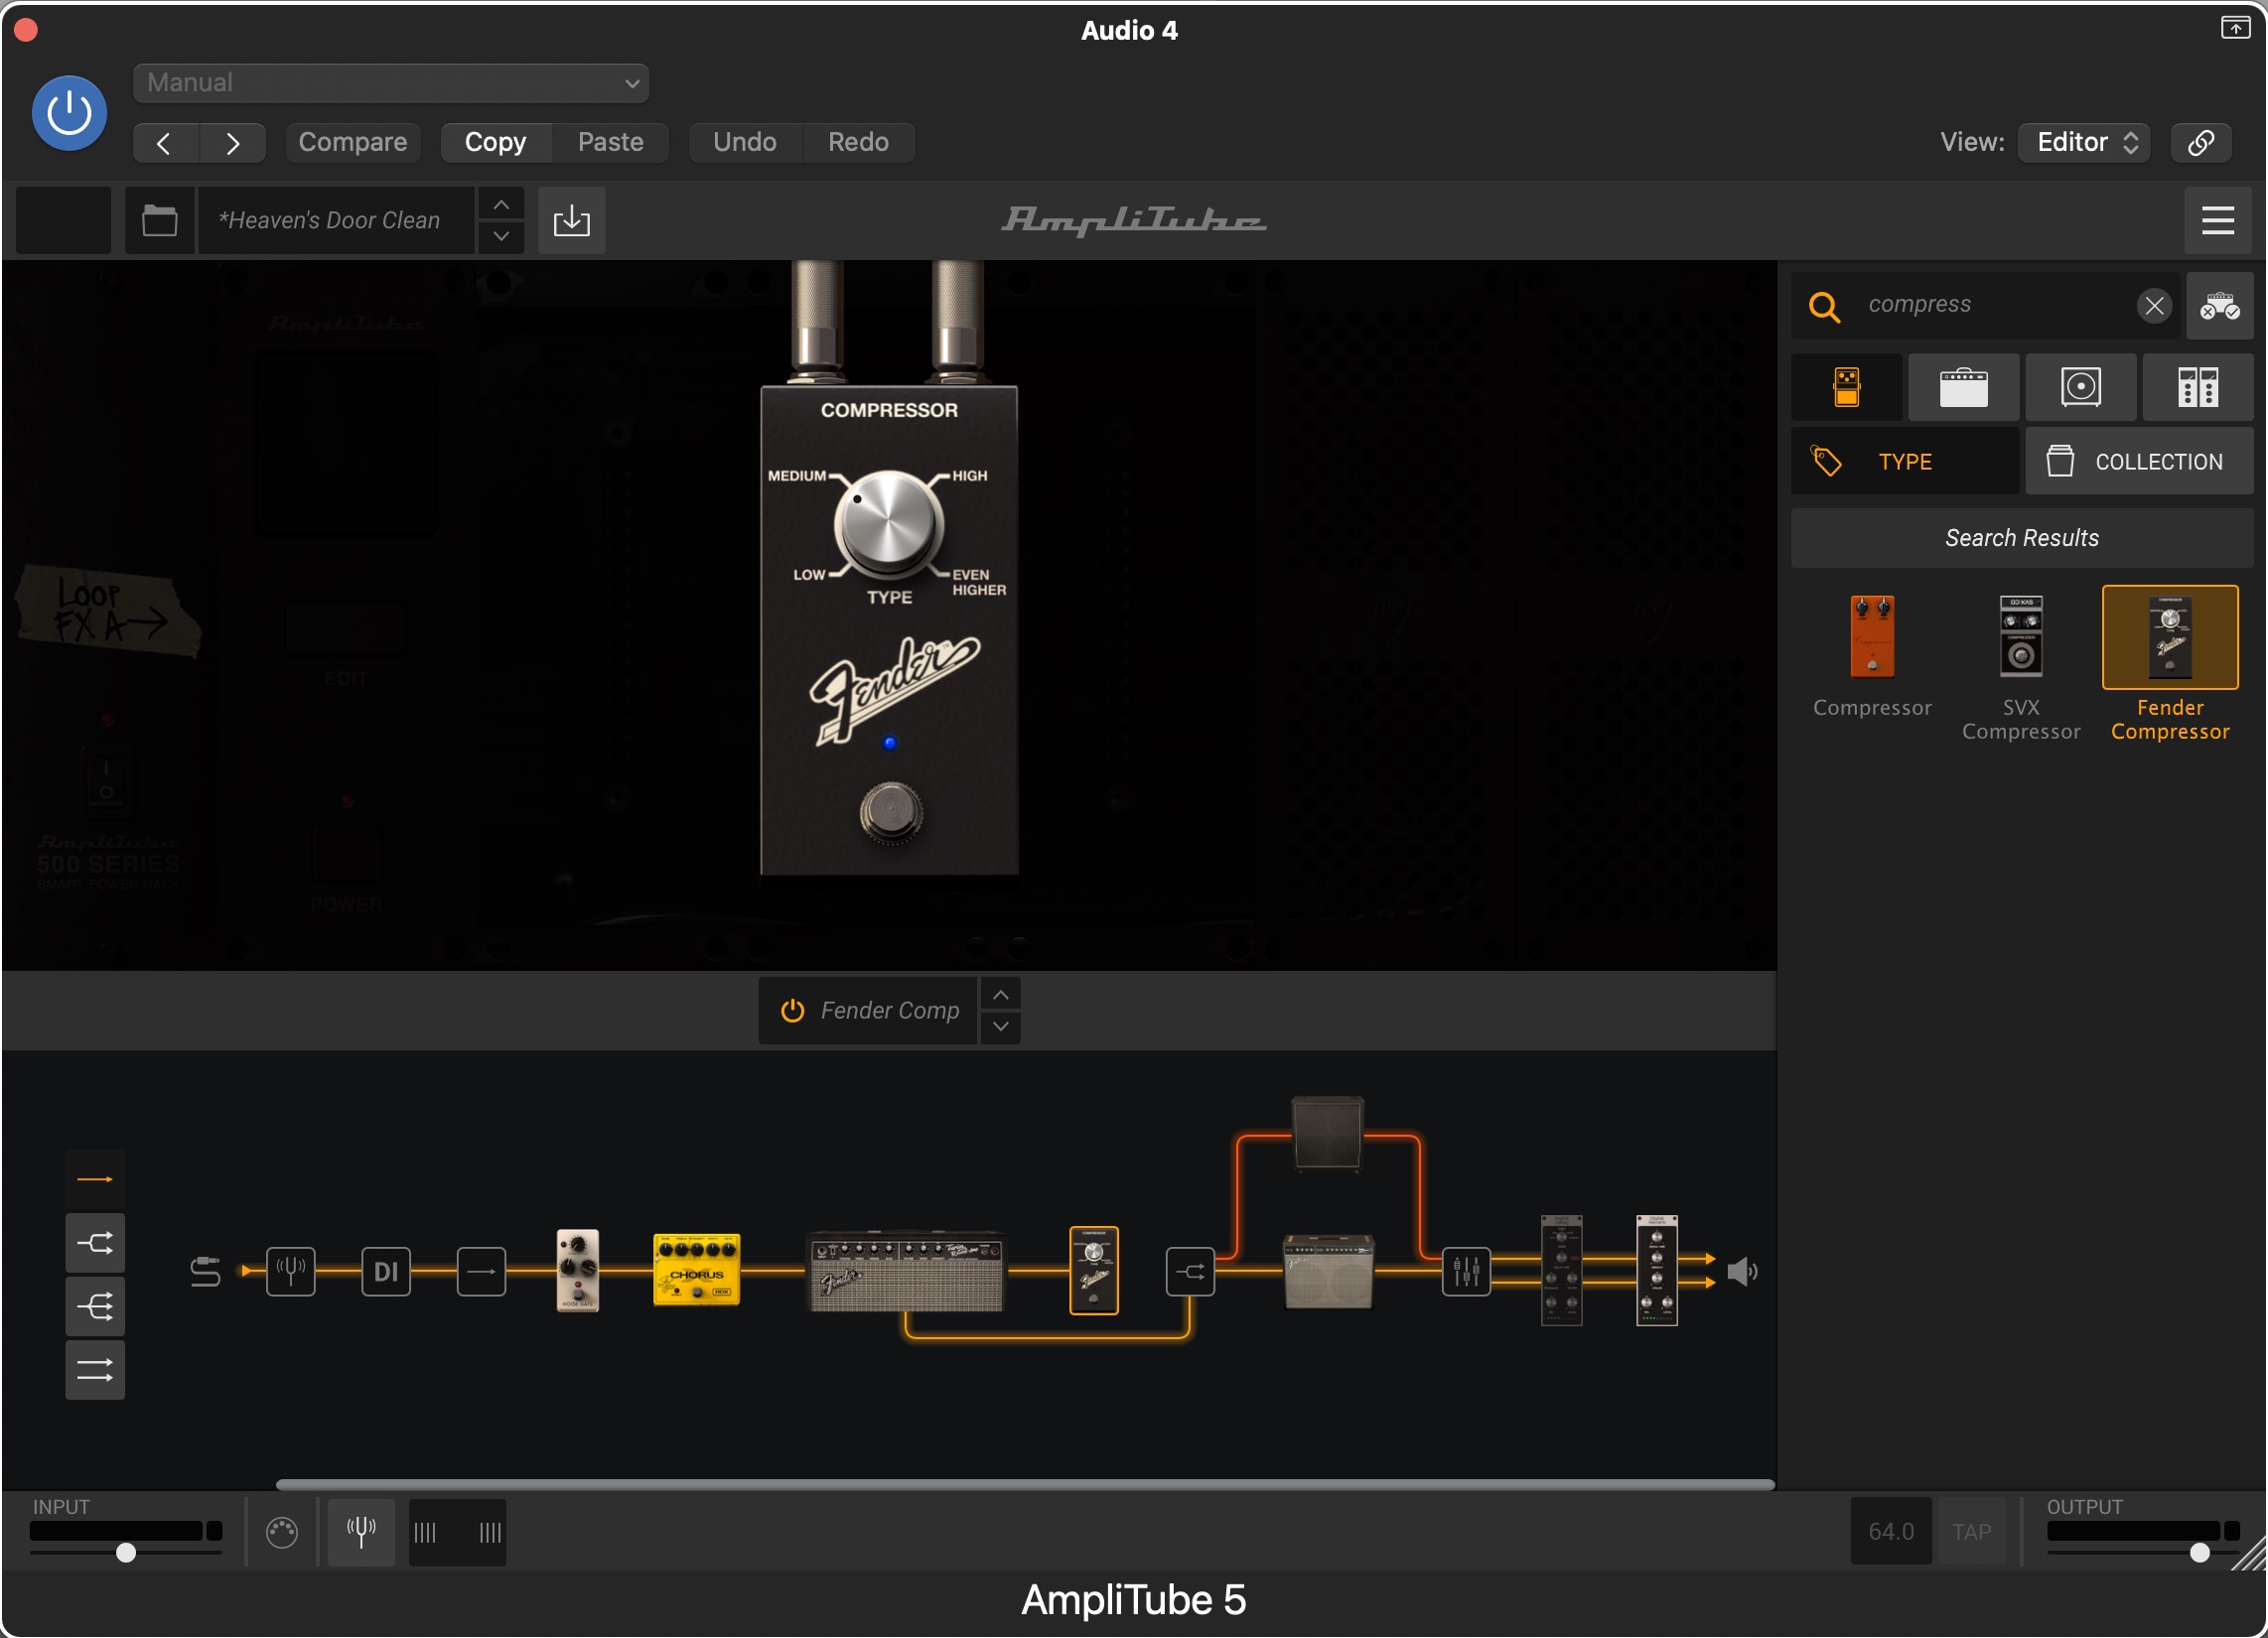
Task: Open the View Editor dropdown
Action: [2085, 143]
